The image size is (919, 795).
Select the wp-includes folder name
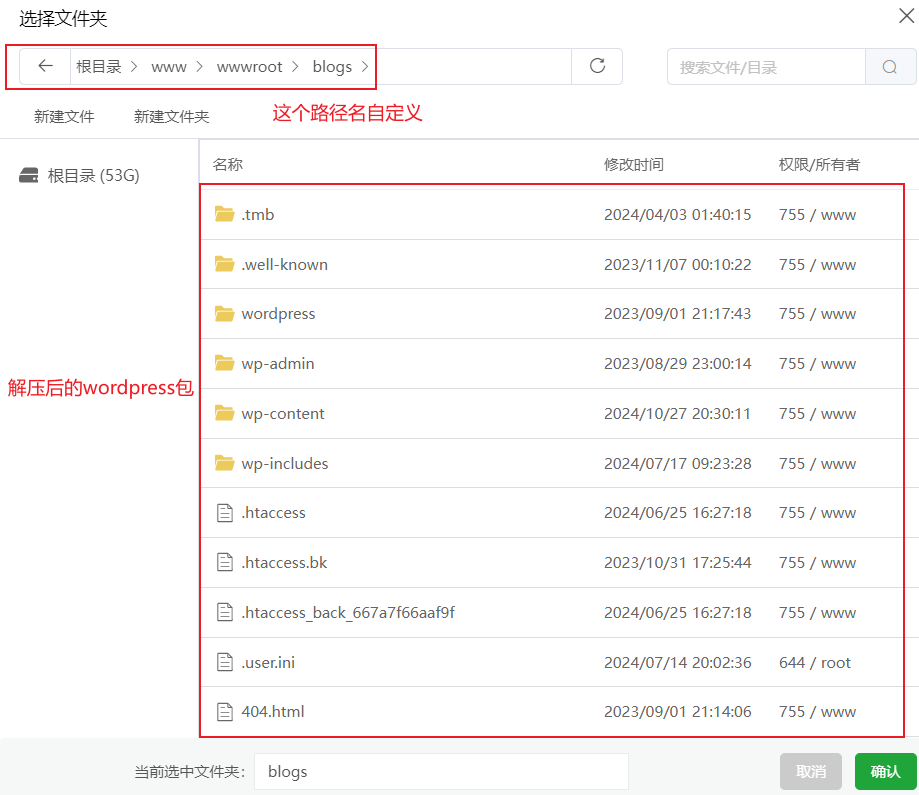[x=285, y=464]
